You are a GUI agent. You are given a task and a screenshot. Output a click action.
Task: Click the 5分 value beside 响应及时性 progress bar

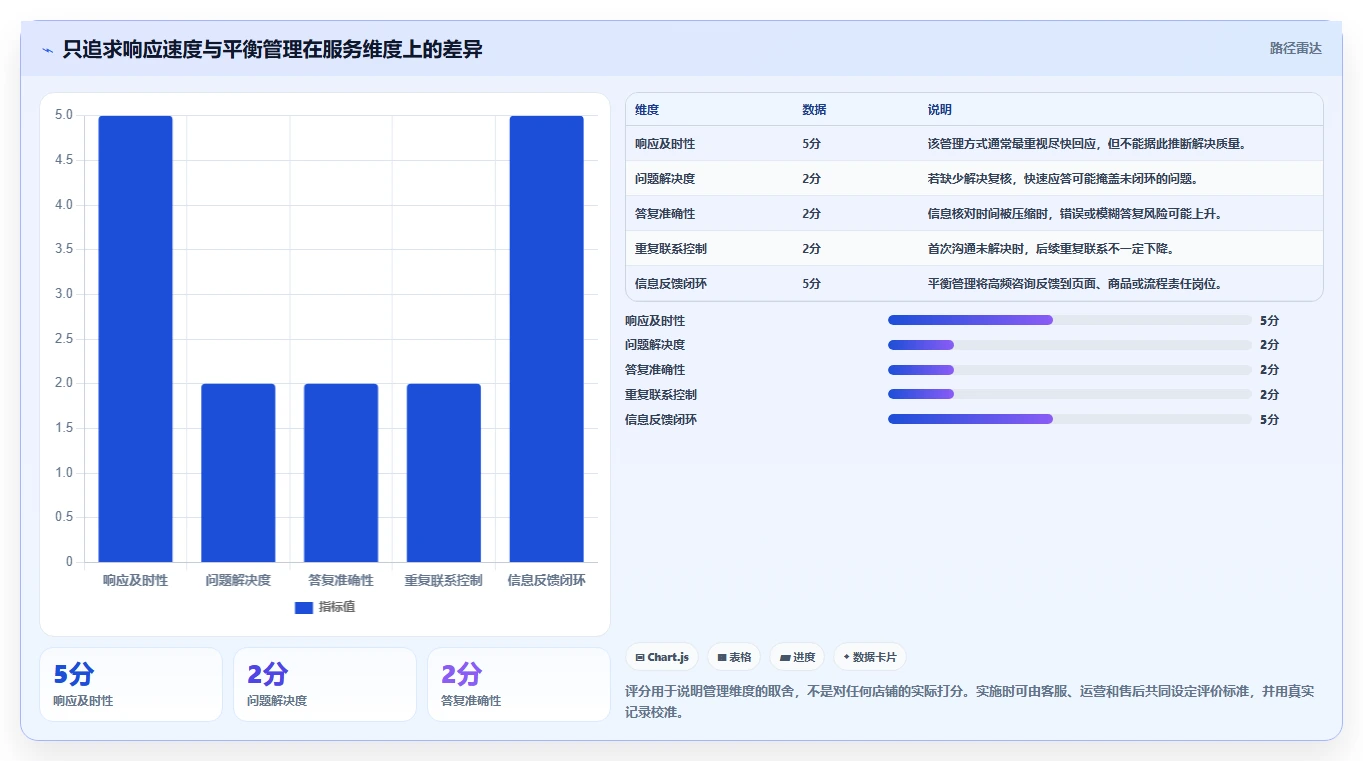[x=1269, y=321]
